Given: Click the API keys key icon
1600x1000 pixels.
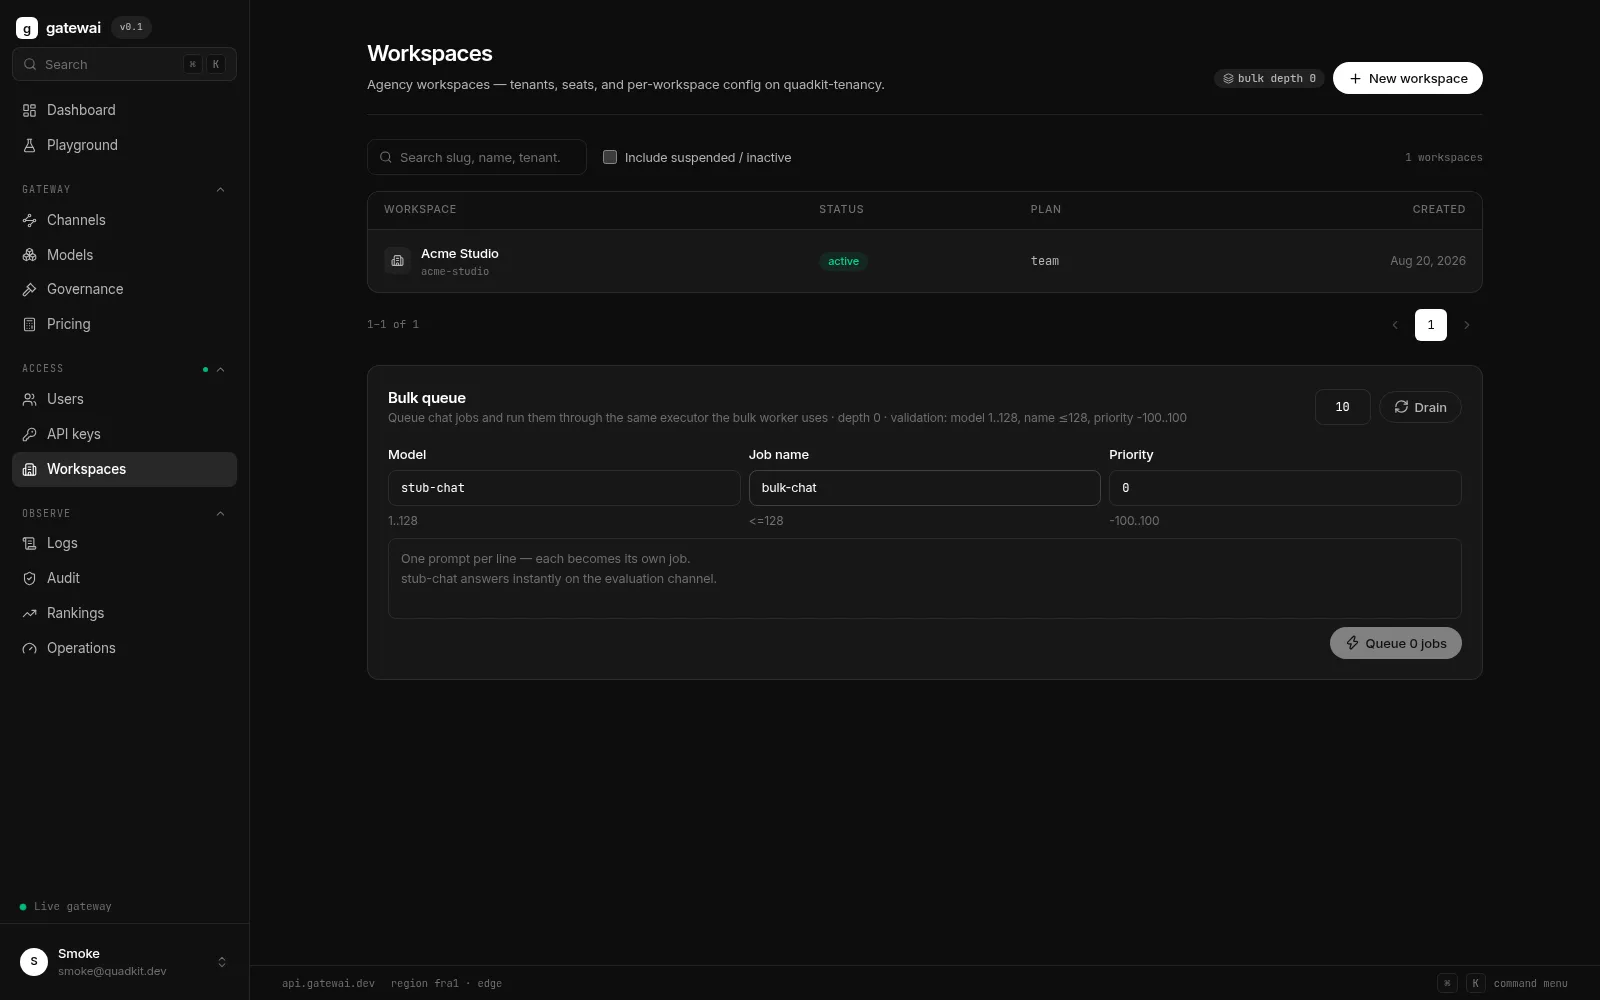Looking at the screenshot, I should [30, 434].
